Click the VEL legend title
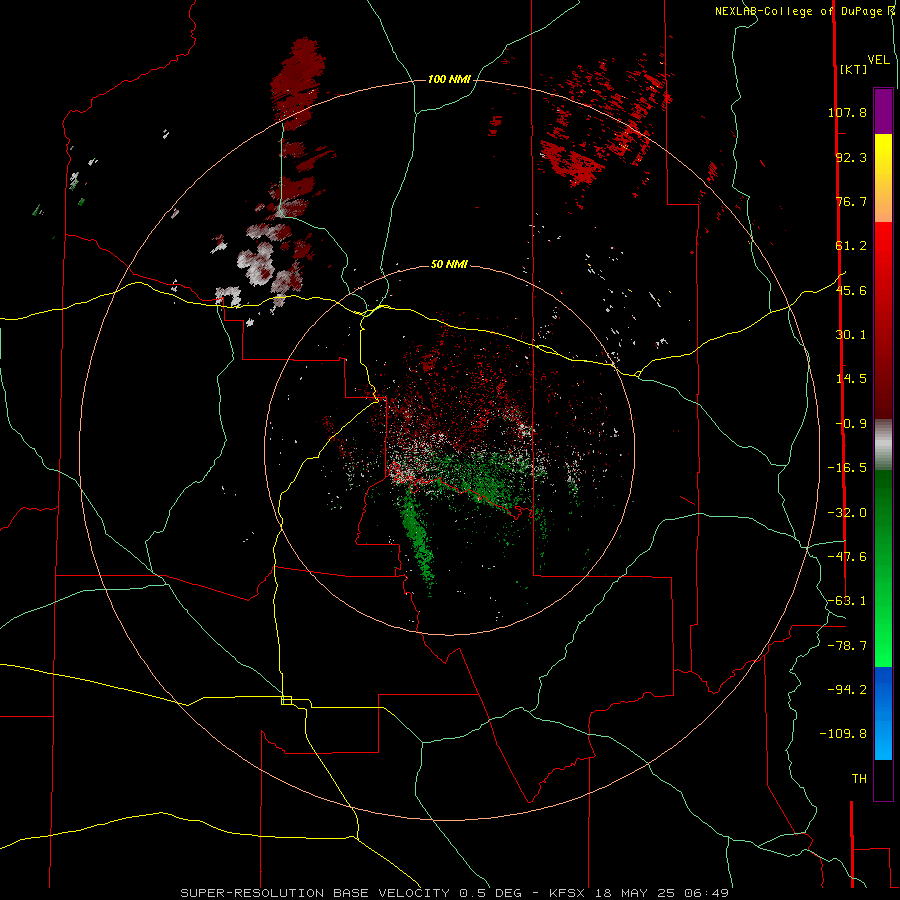This screenshot has height=900, width=900. [878, 60]
